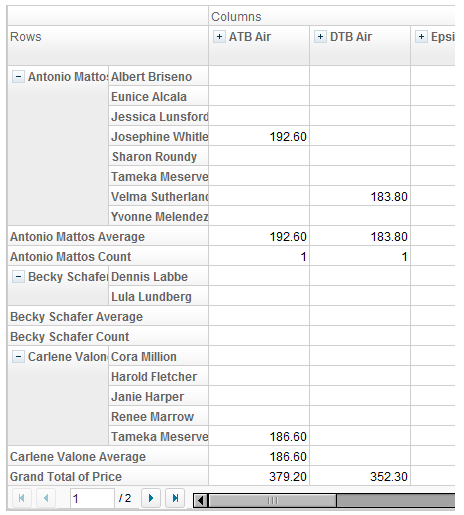Expand the DTB Air column
Image resolution: width=464 pixels, height=515 pixels.
(x=320, y=37)
